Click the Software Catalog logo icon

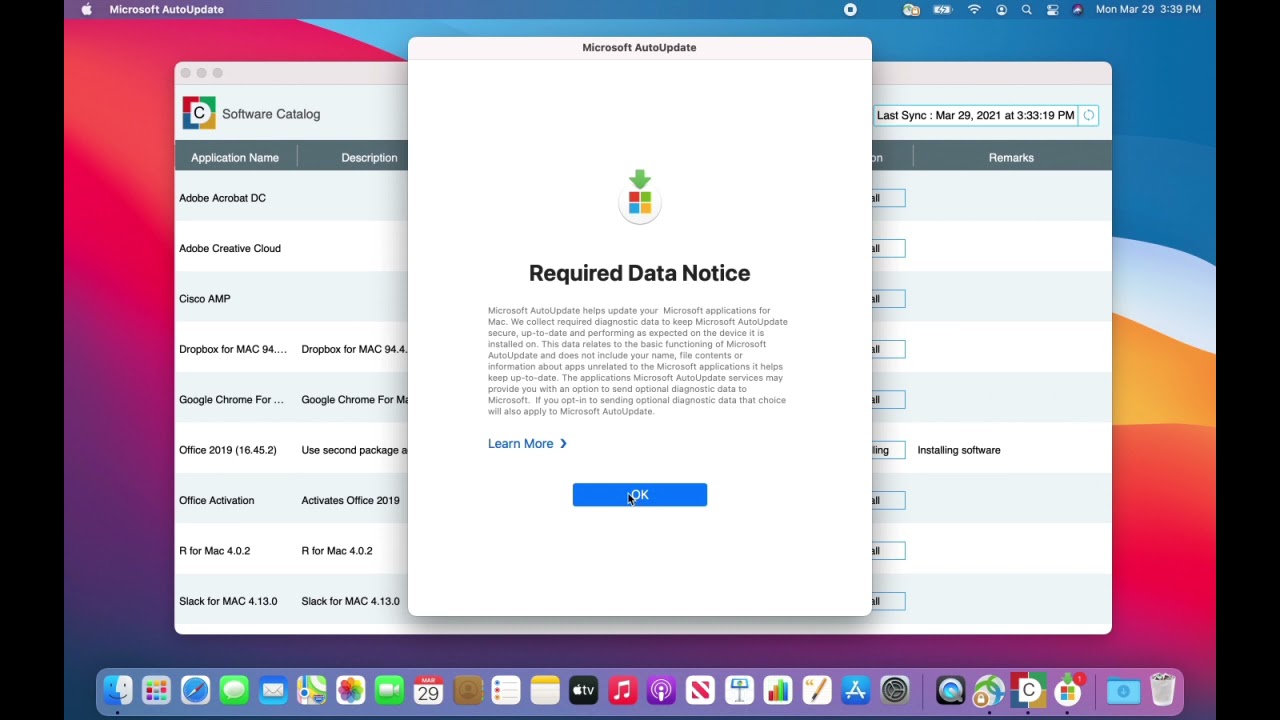199,113
